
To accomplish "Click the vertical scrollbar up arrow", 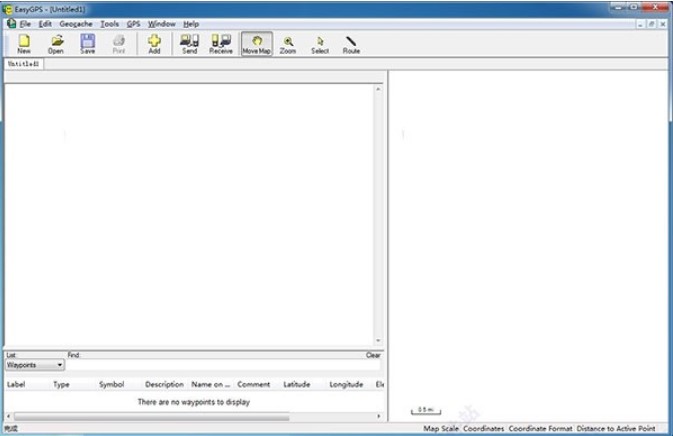I will tap(378, 89).
